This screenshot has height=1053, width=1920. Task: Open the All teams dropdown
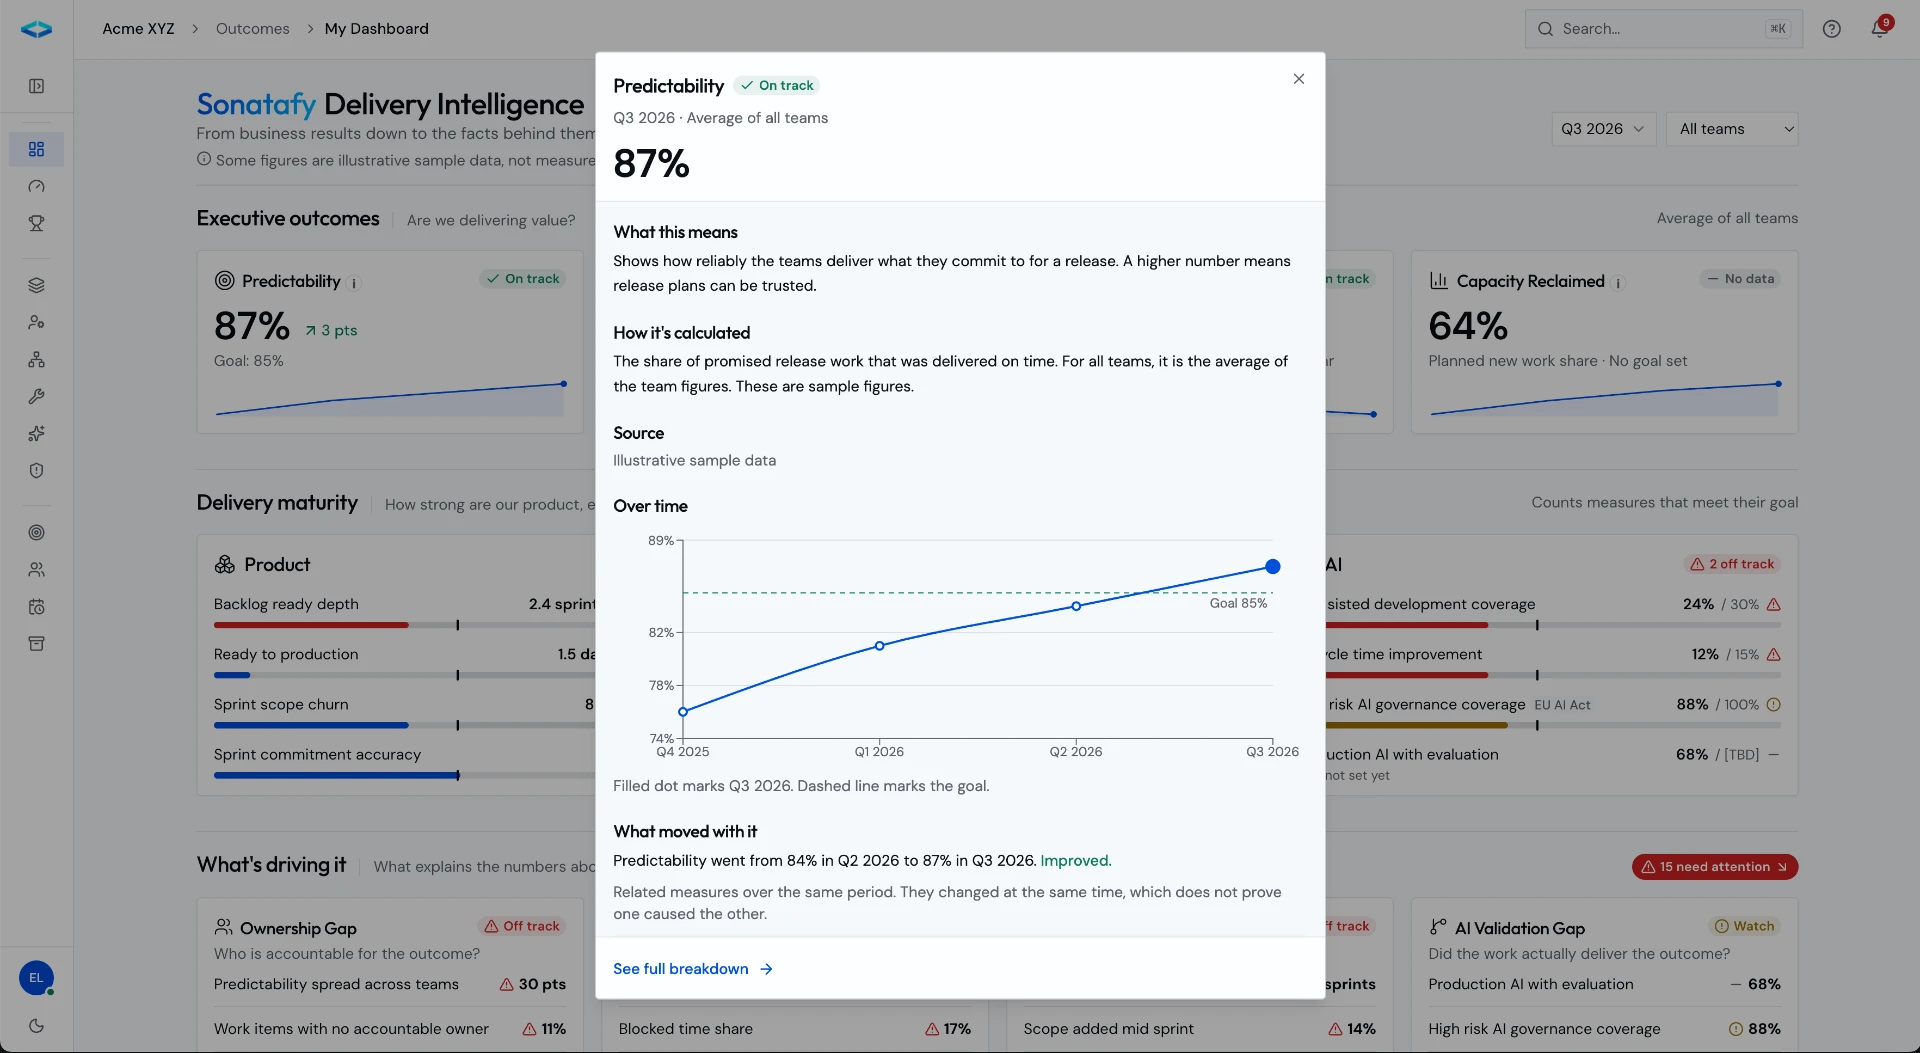point(1732,129)
